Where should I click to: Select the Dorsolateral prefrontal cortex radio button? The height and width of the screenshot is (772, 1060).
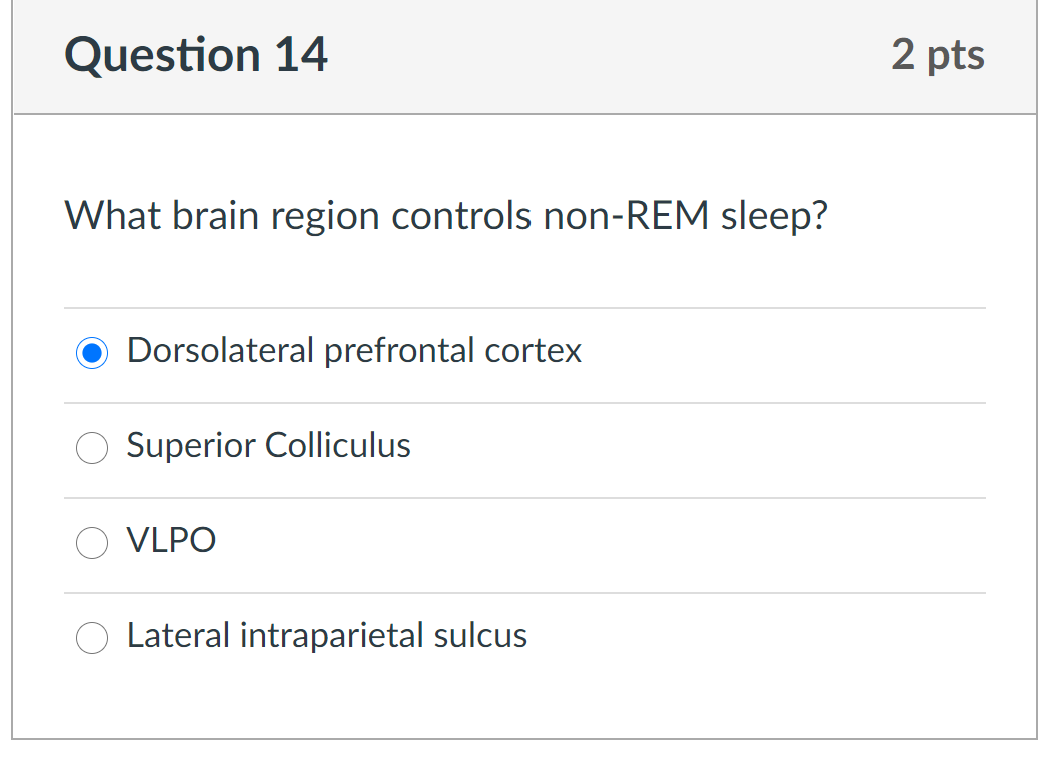point(92,353)
